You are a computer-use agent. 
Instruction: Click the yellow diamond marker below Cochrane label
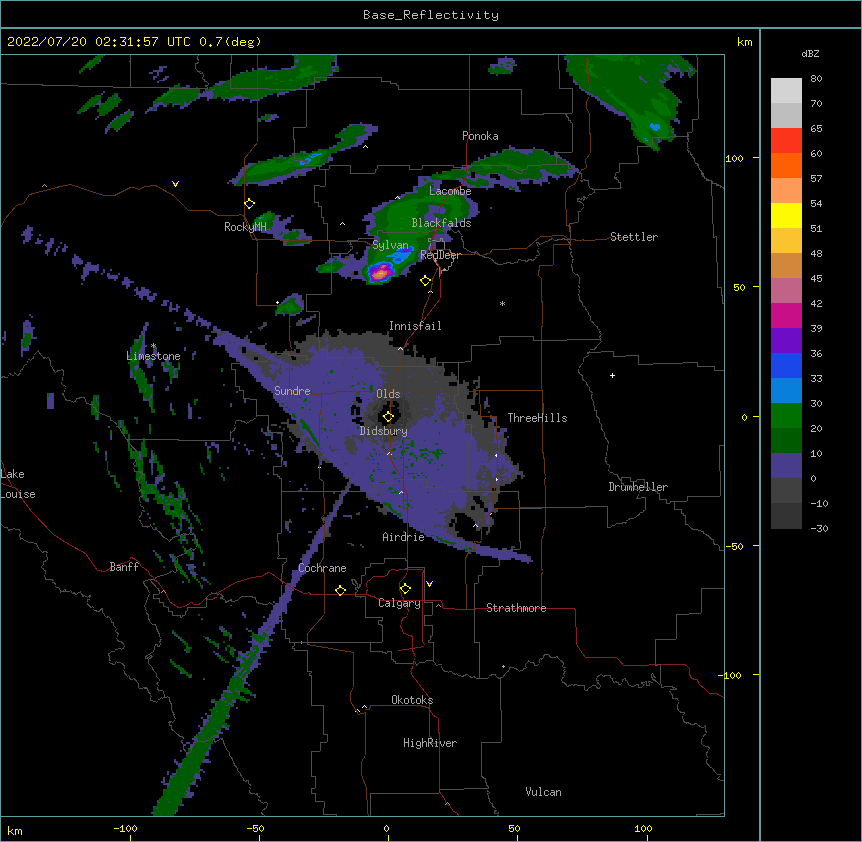[x=340, y=590]
